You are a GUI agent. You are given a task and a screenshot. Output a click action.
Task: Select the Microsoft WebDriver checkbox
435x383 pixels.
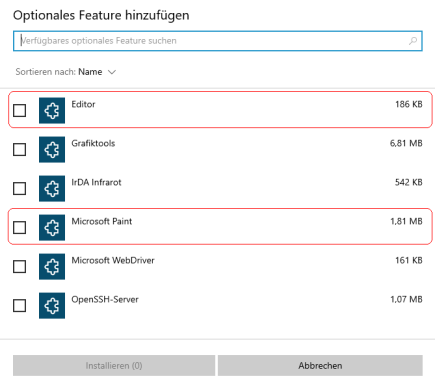pyautogui.click(x=19, y=266)
